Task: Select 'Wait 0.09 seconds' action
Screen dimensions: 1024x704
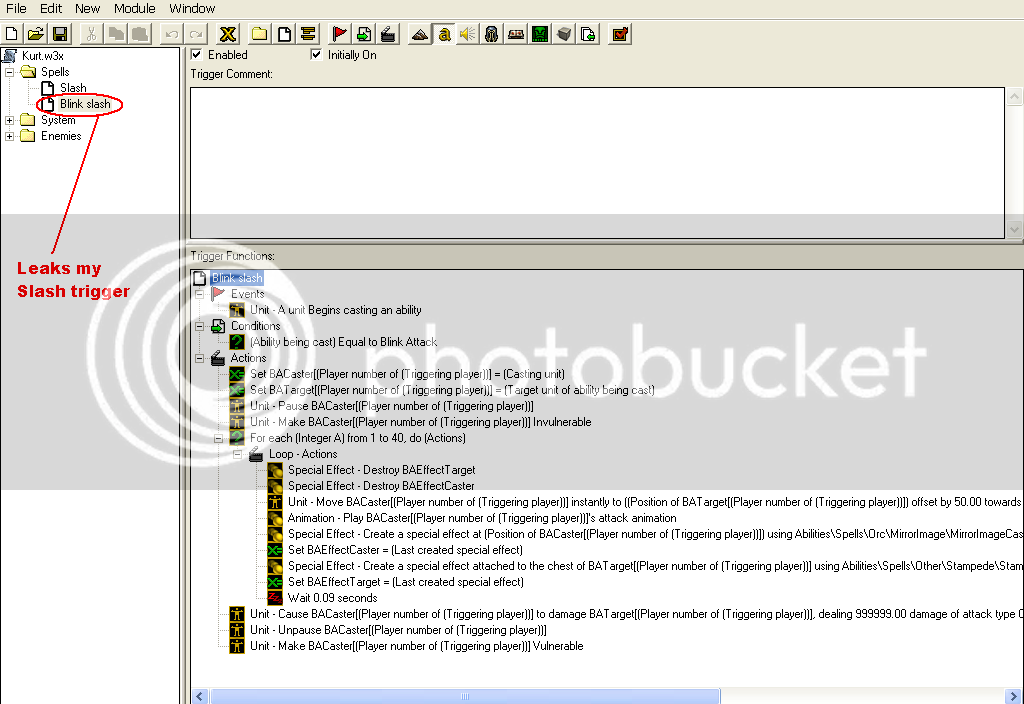Action: click(x=332, y=598)
